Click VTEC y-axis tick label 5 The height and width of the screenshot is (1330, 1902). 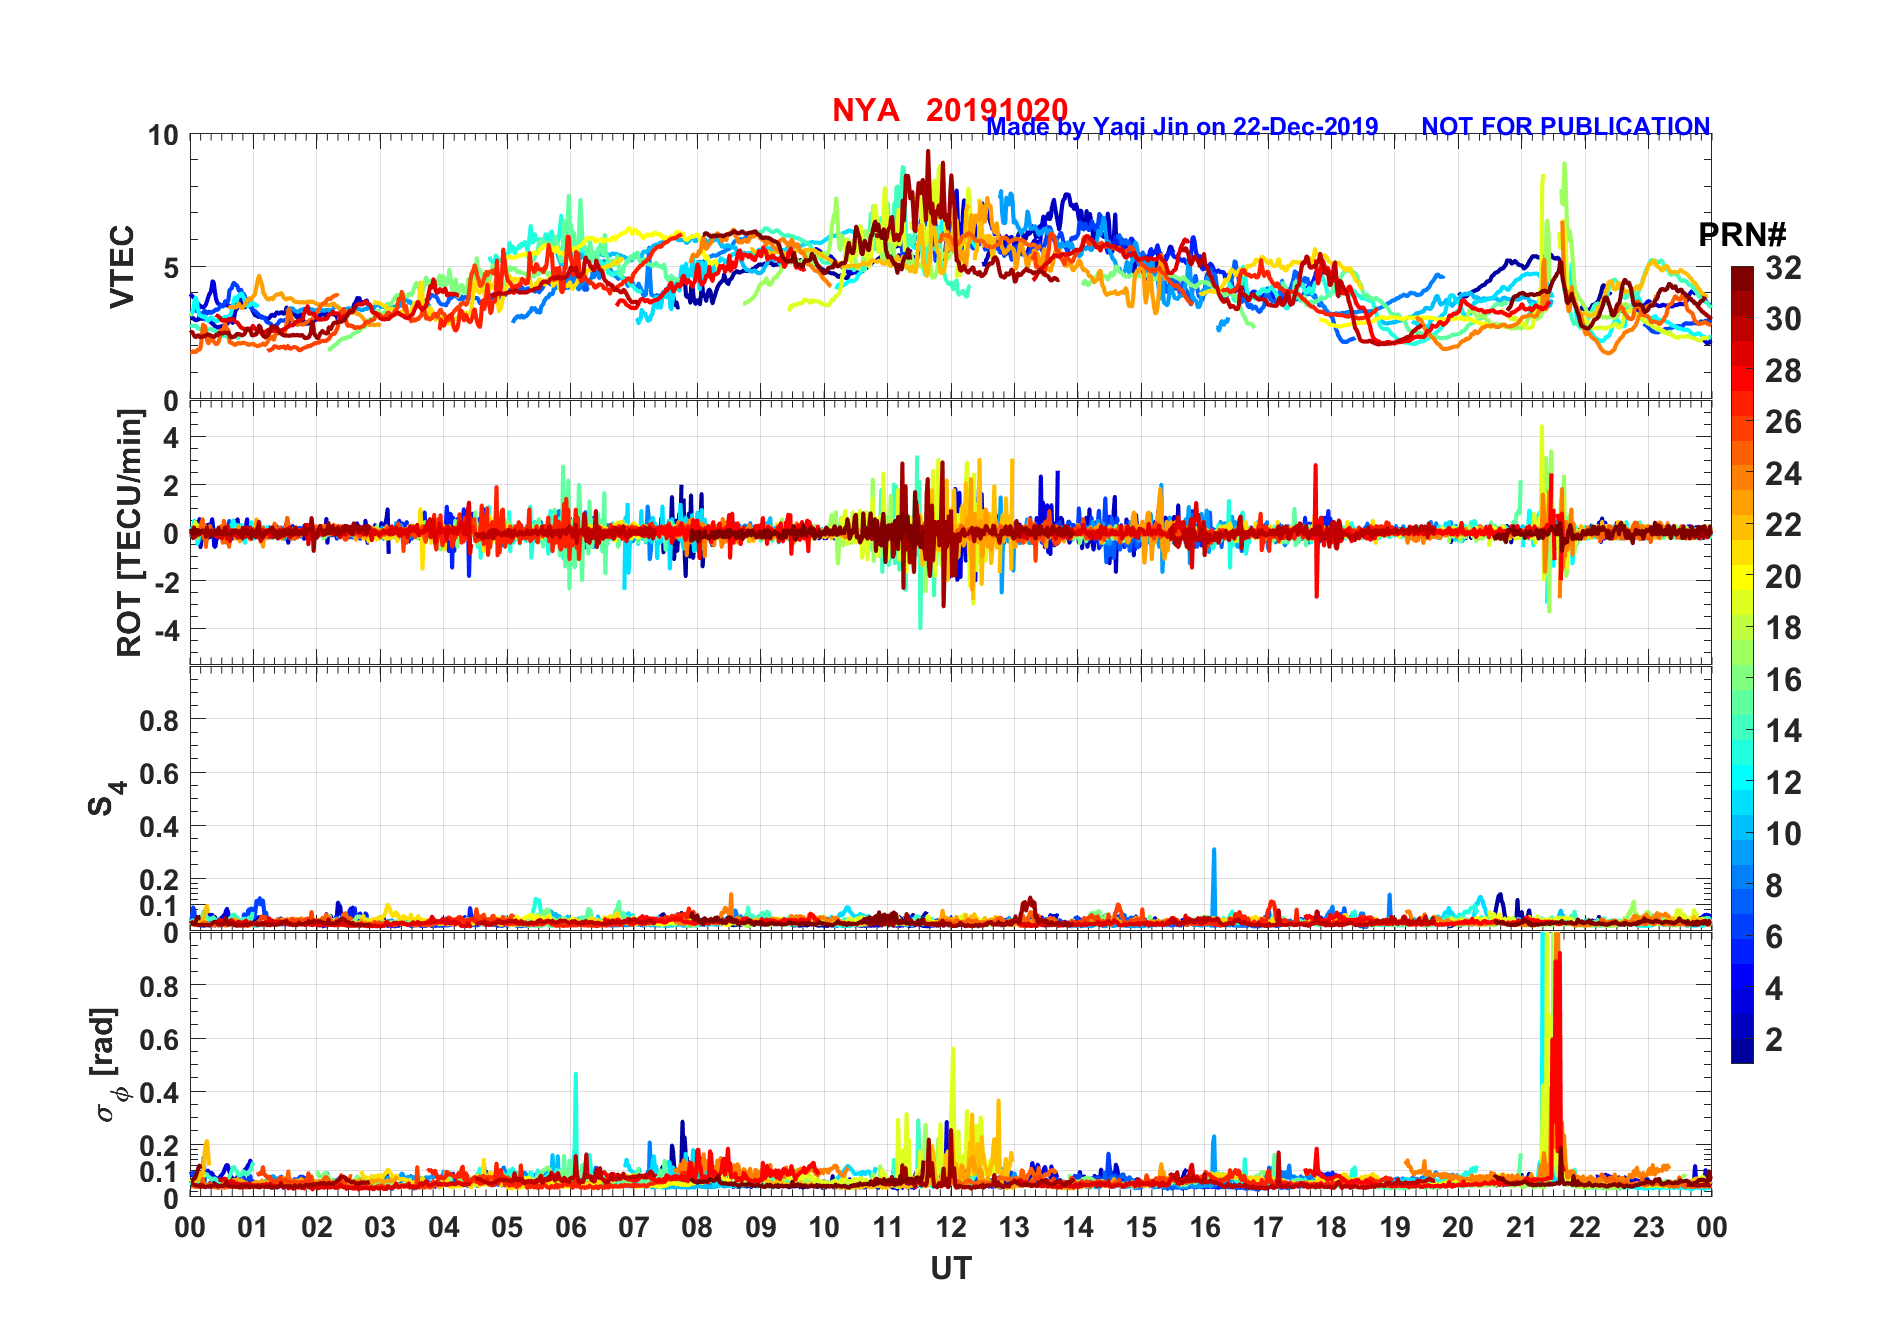pyautogui.click(x=171, y=268)
